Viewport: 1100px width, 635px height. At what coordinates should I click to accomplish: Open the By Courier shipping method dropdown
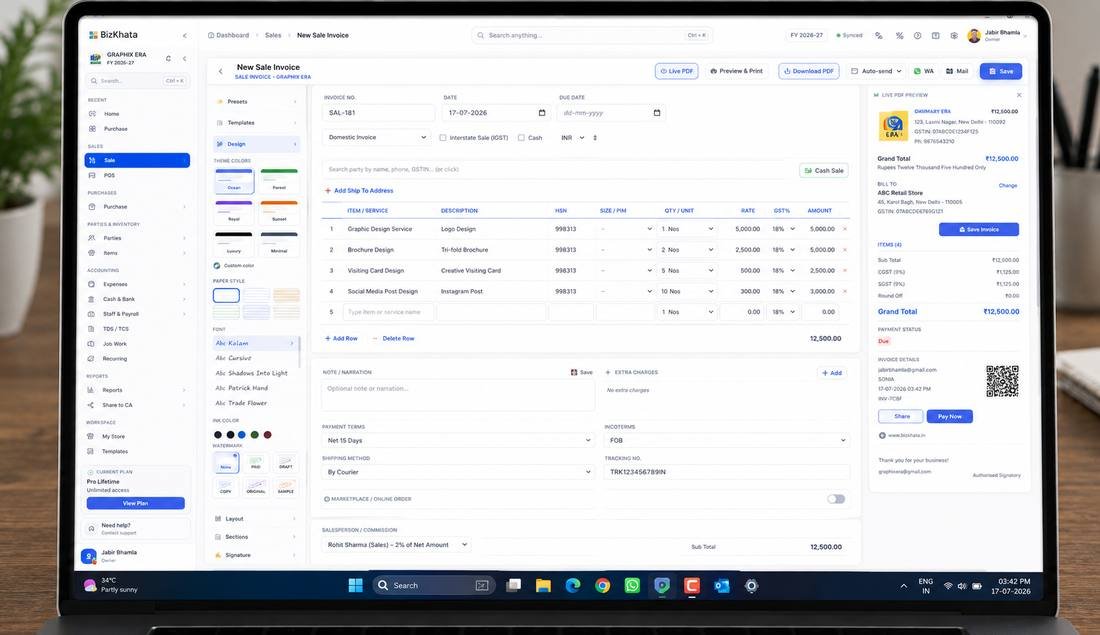(459, 472)
